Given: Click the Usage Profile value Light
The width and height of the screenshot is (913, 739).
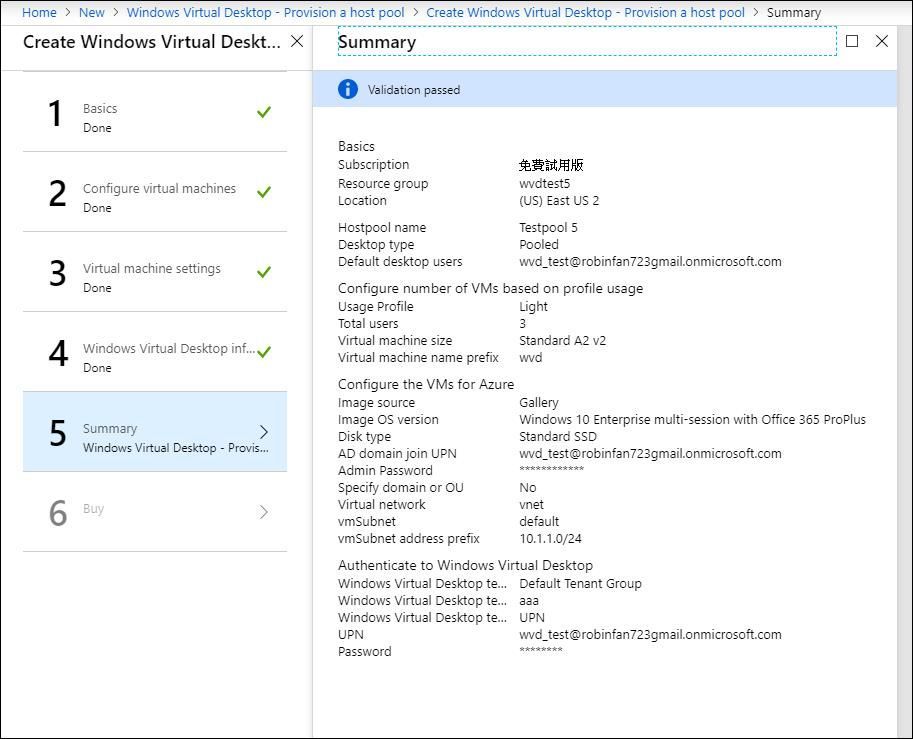Looking at the screenshot, I should click(533, 306).
